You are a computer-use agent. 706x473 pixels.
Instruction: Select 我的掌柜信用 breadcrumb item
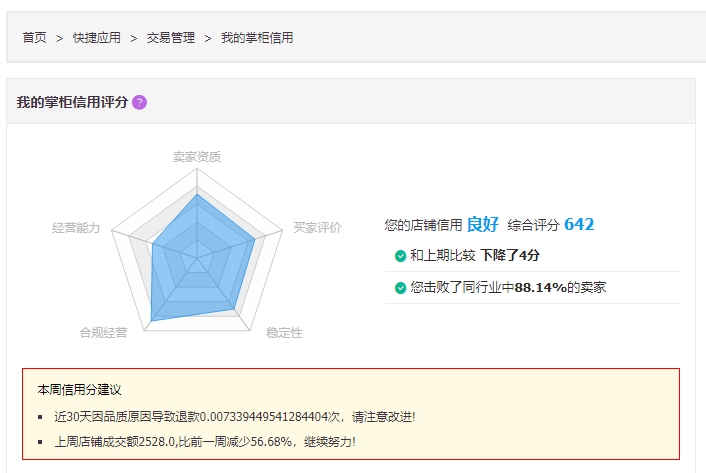tap(257, 38)
